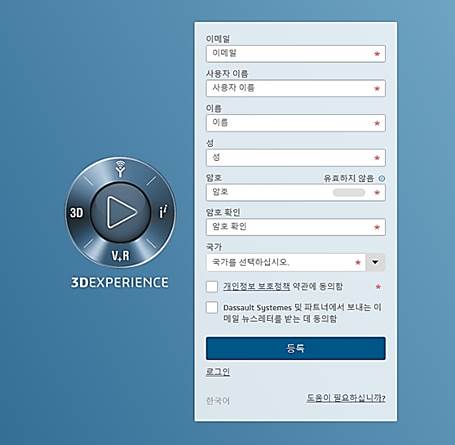This screenshot has height=445, width=455.
Task: Focus the 이메일 input field
Action: pyautogui.click(x=296, y=54)
